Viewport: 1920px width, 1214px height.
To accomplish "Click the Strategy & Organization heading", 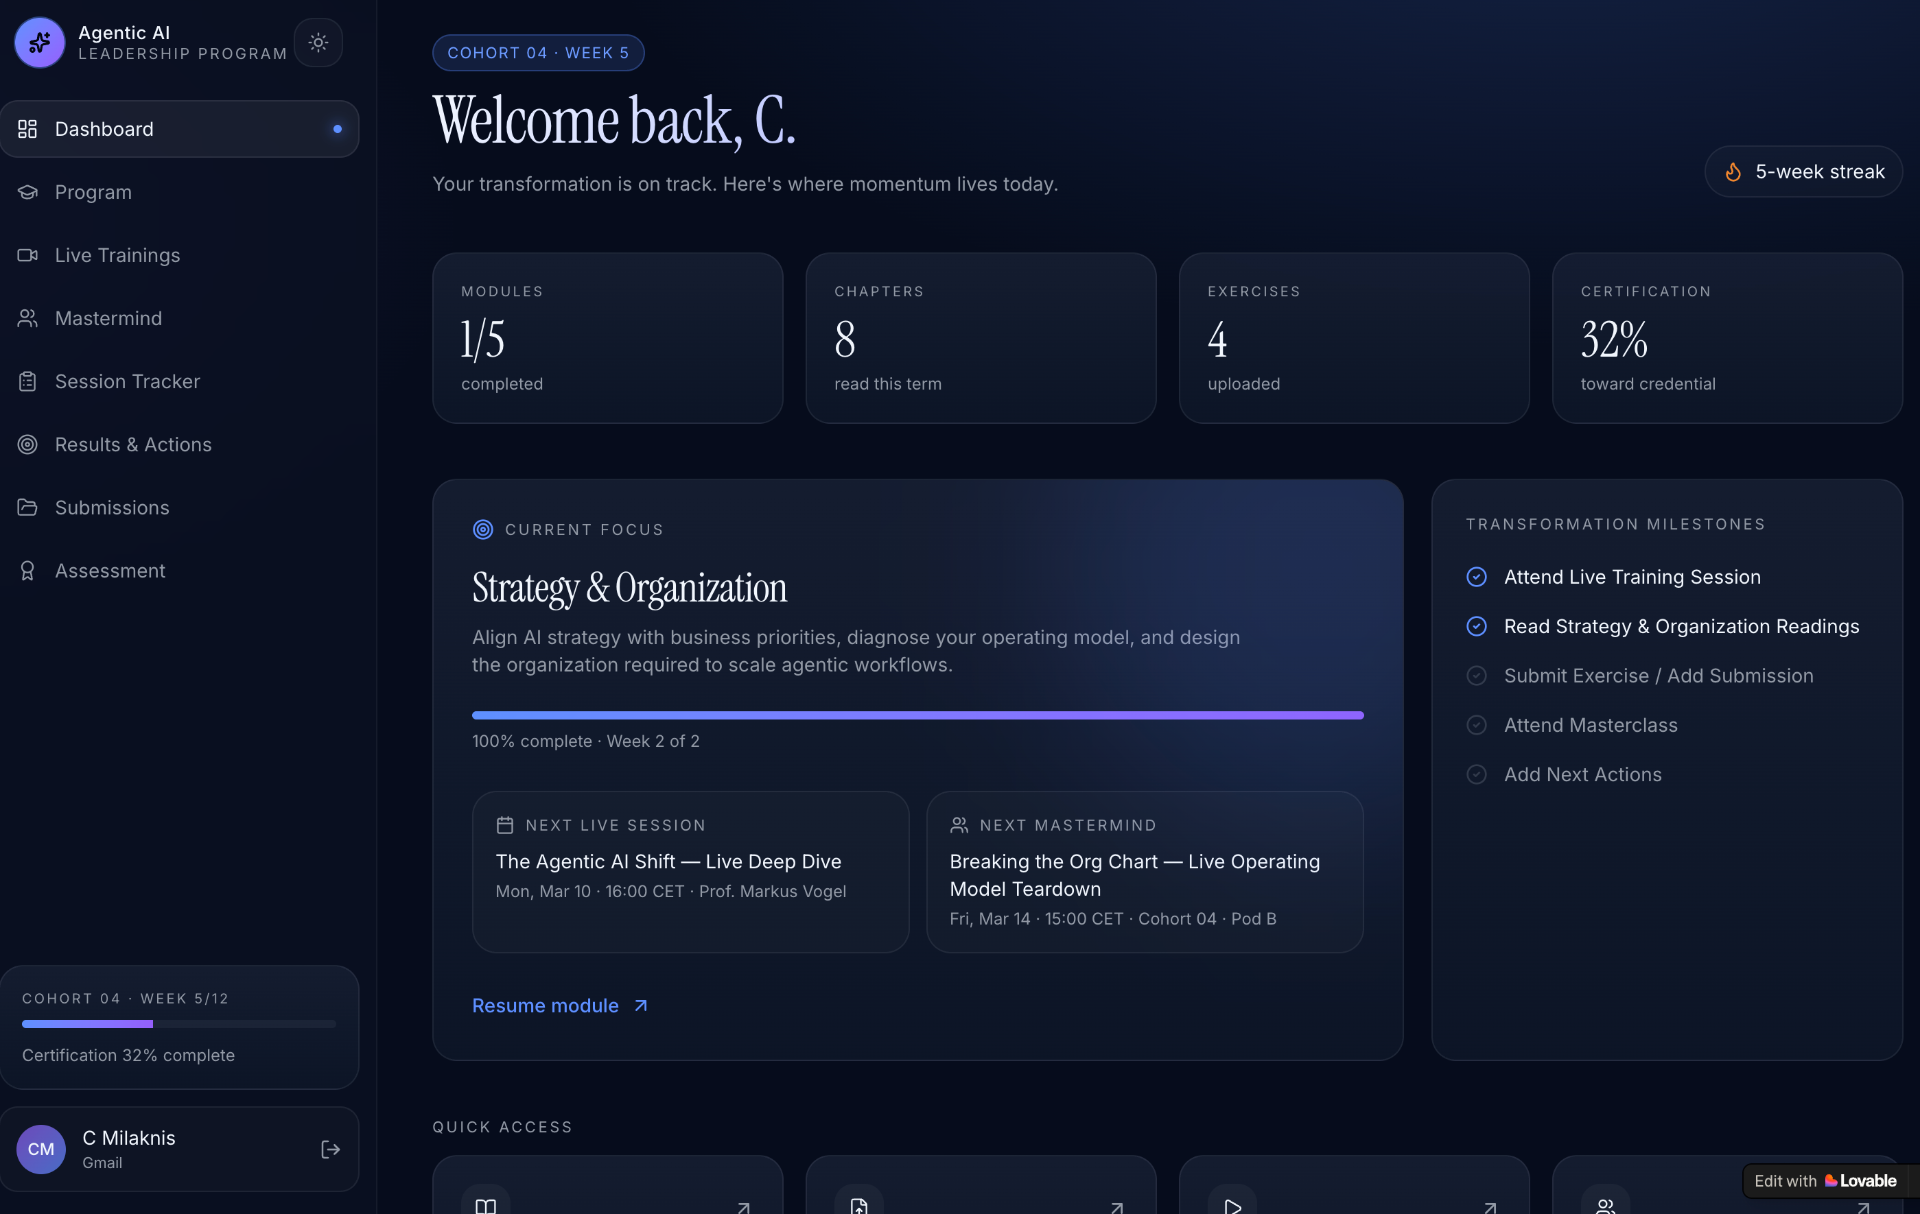I will pos(629,588).
